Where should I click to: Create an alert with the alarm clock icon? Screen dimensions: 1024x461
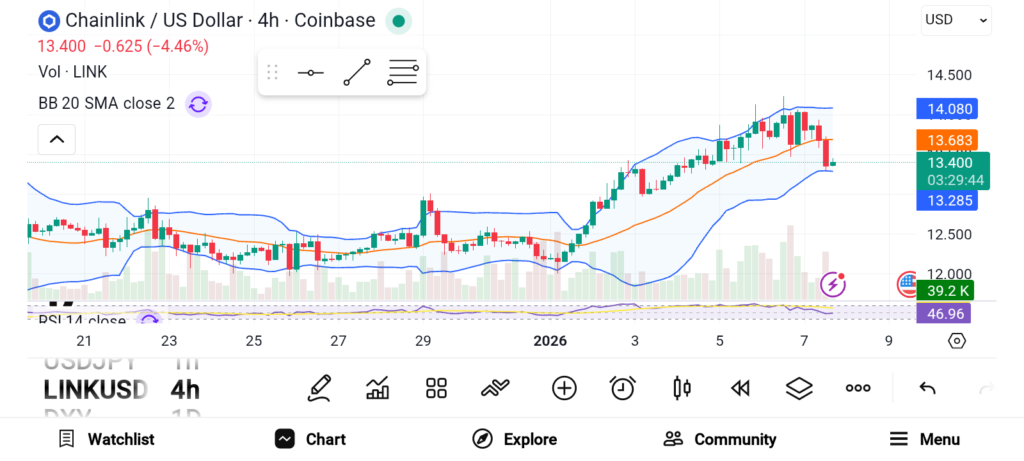(623, 388)
